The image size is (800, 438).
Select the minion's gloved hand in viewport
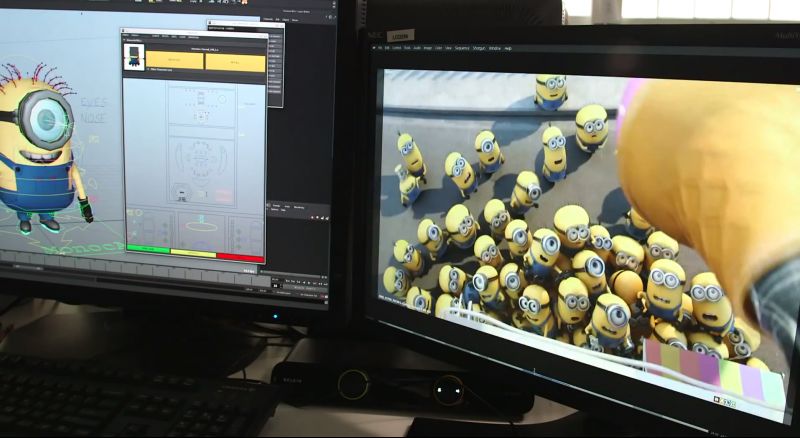86,210
